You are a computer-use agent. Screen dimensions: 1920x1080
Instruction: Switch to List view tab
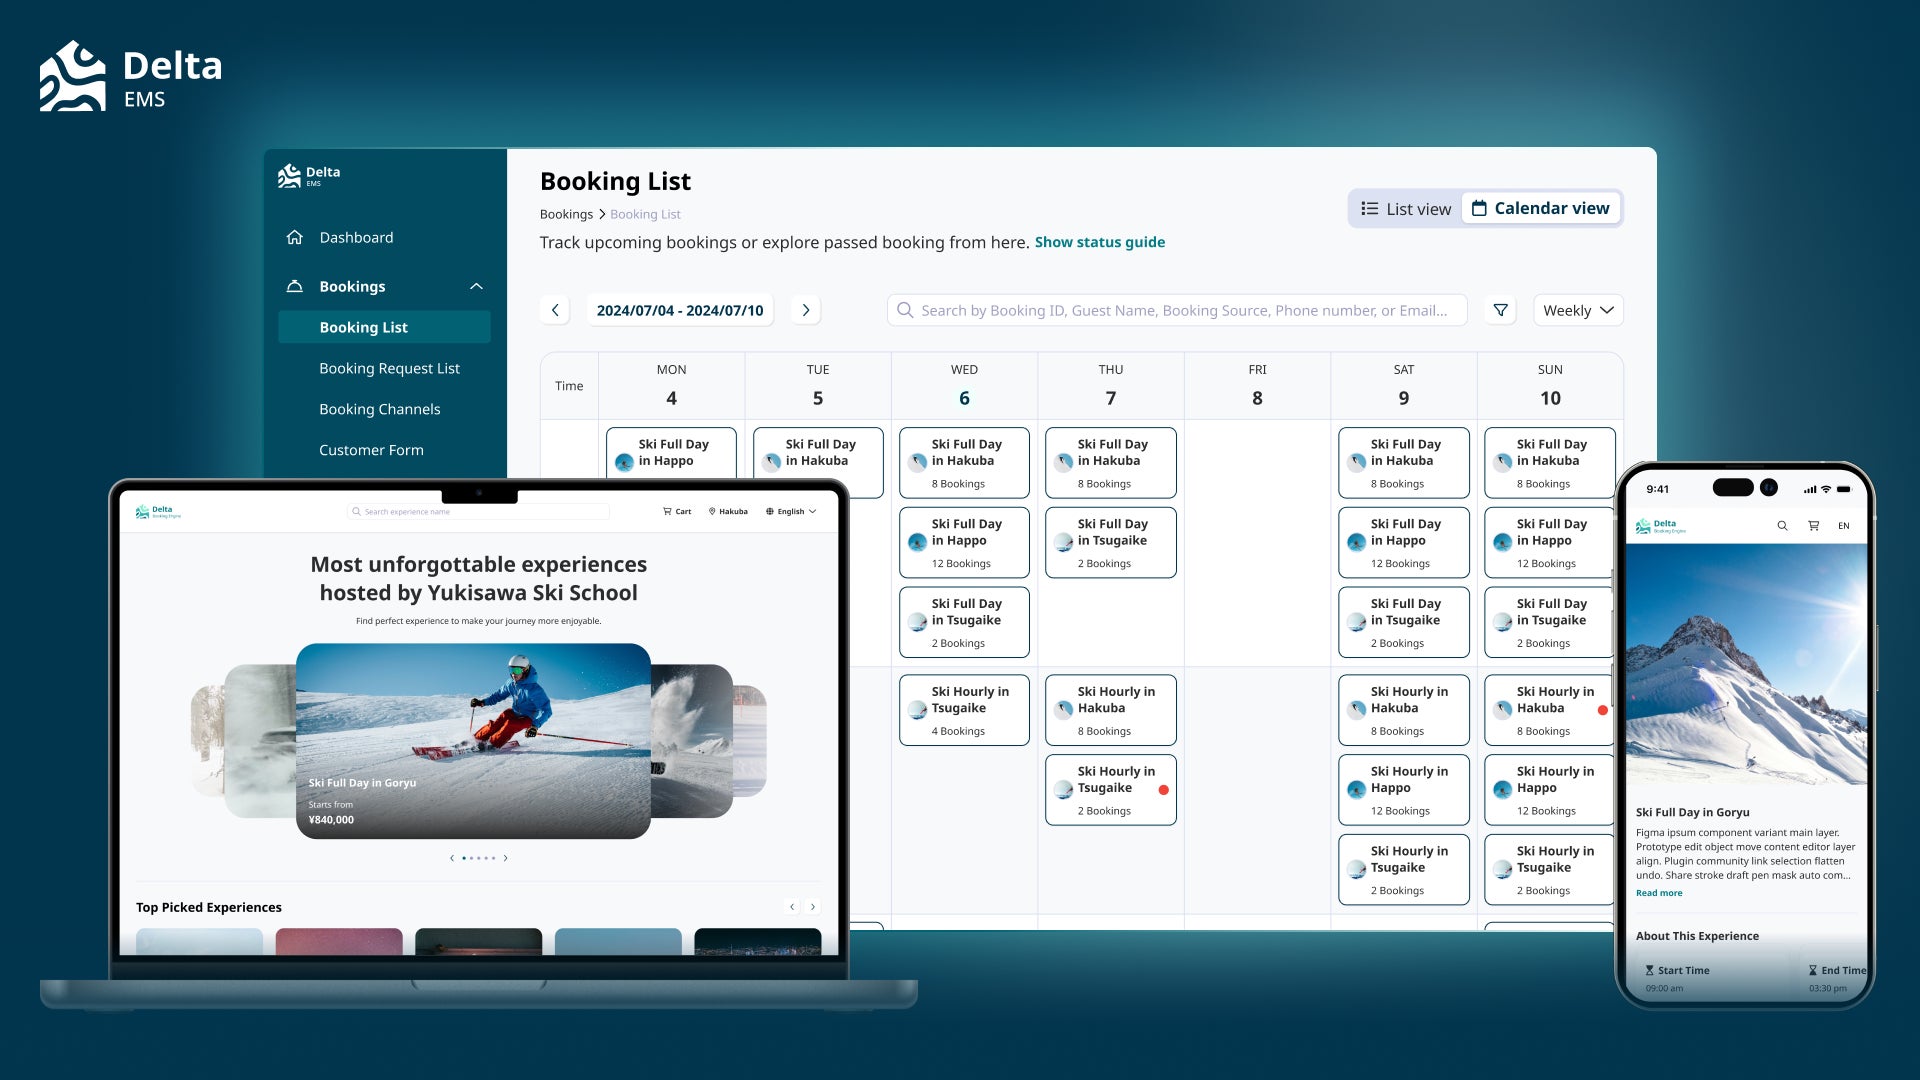point(1407,208)
